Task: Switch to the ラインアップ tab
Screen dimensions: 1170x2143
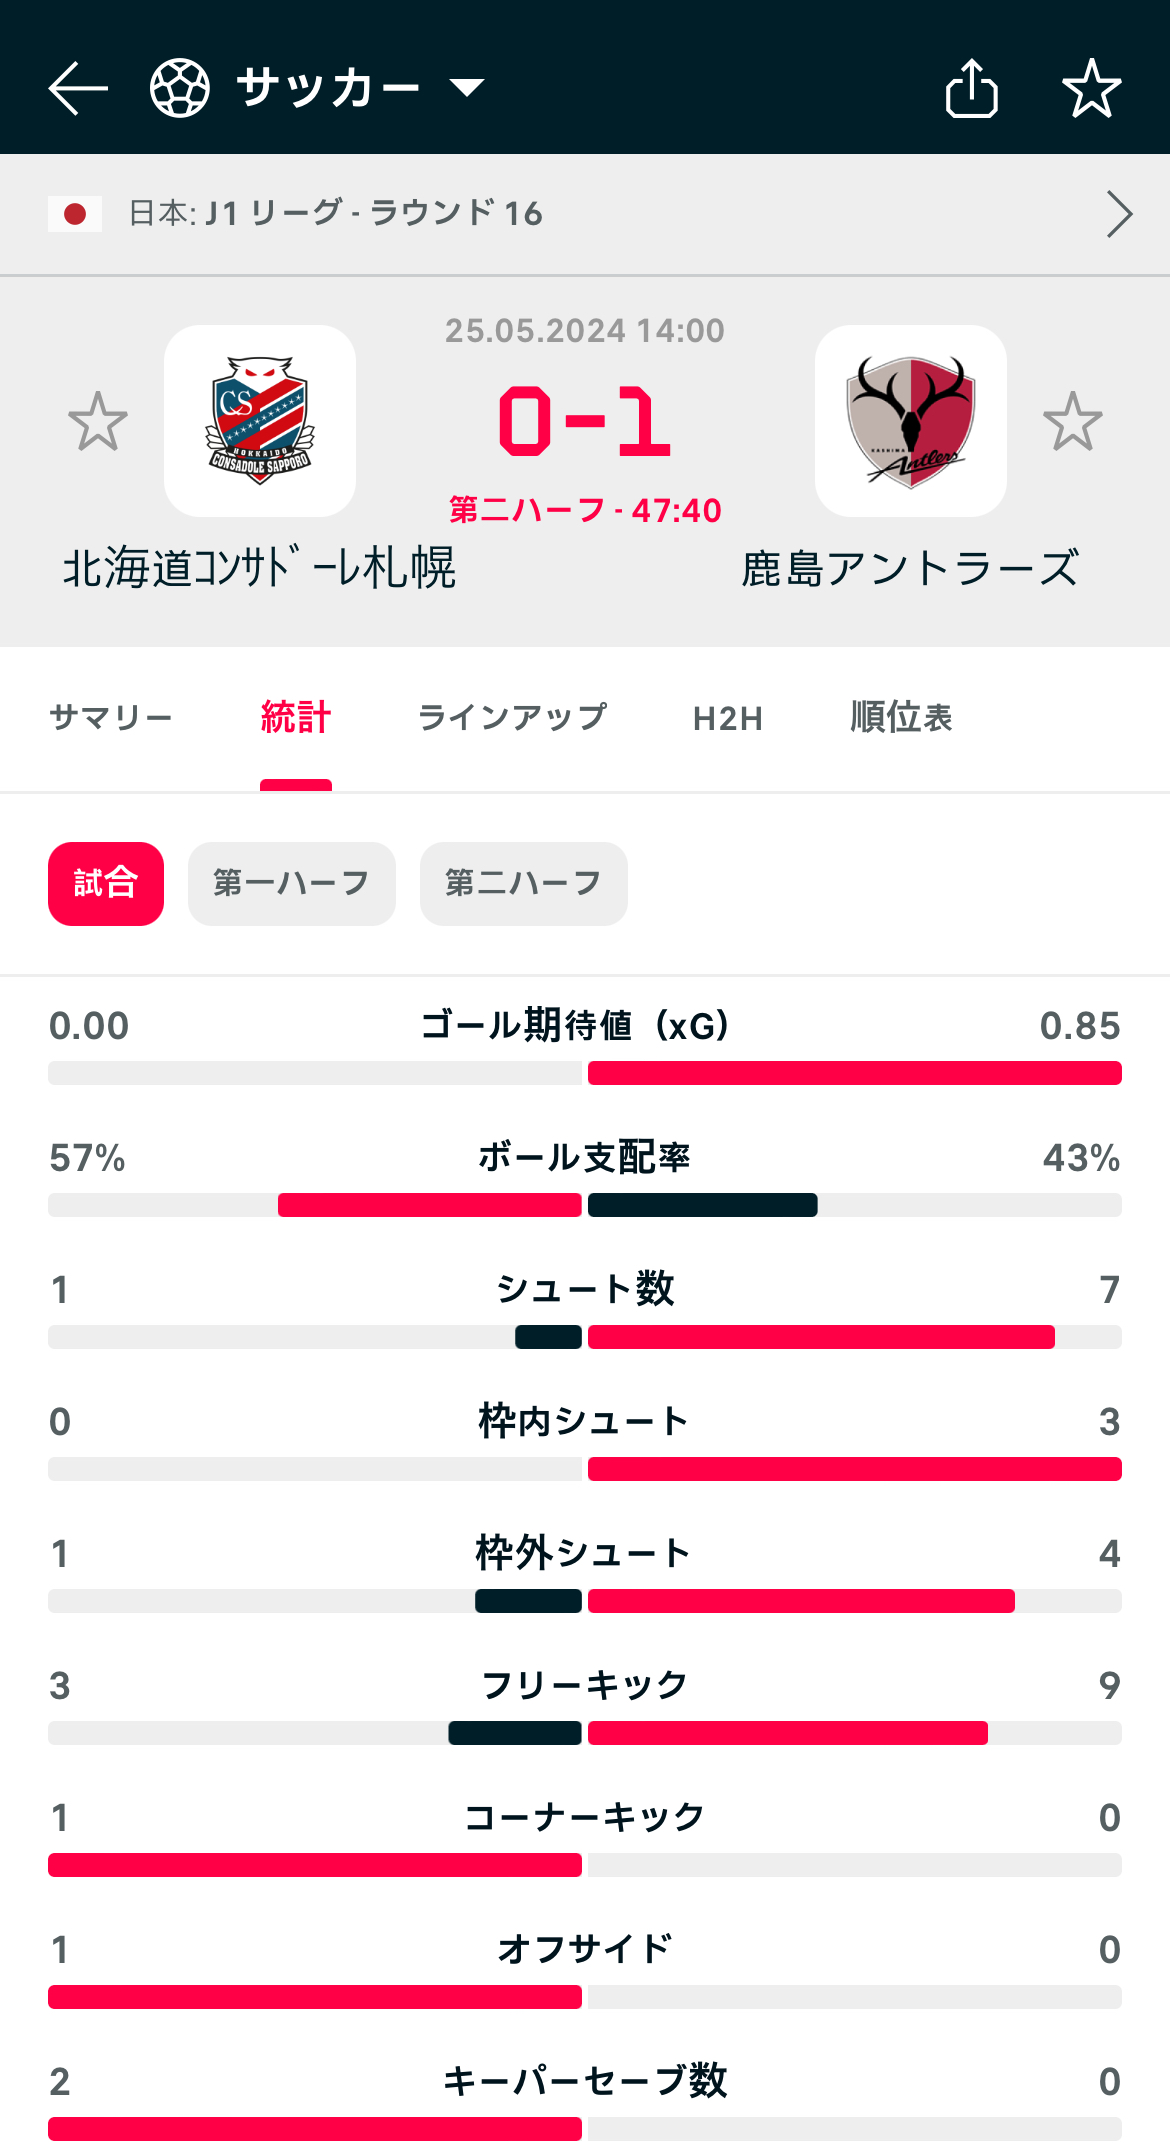Action: [512, 717]
